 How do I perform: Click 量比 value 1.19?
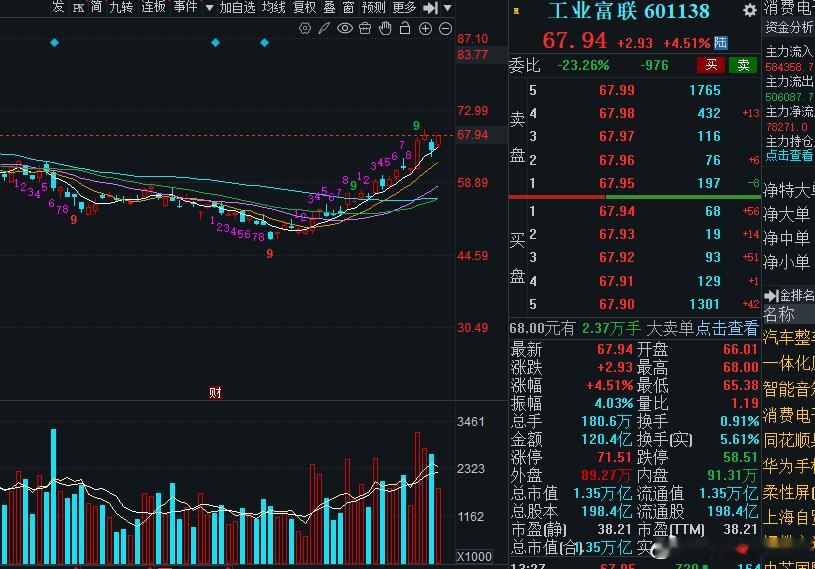point(744,403)
